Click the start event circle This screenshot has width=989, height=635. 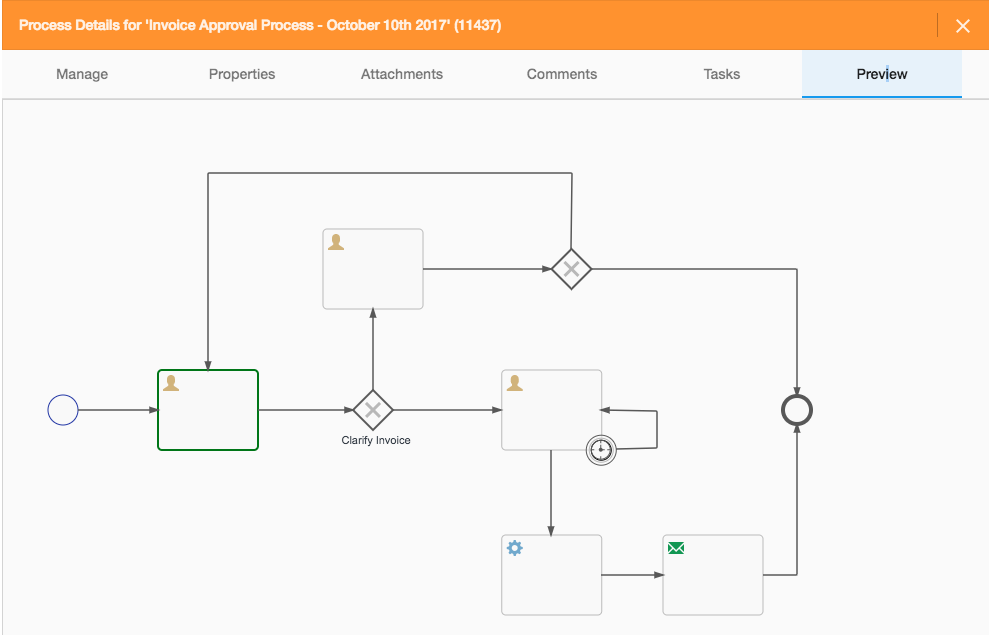tap(63, 410)
